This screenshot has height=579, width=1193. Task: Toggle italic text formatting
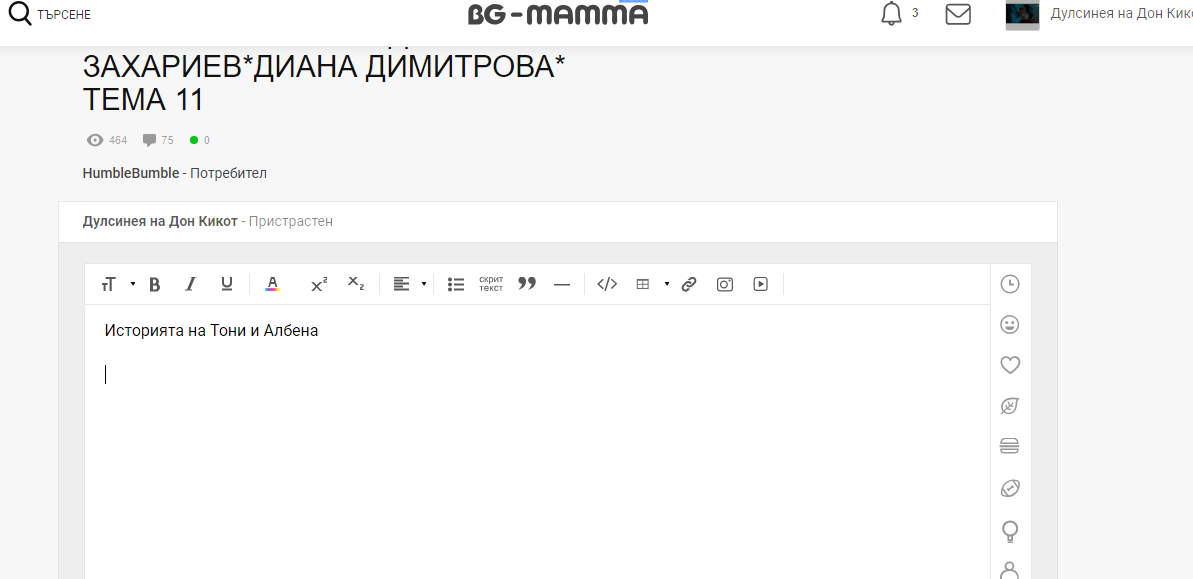point(190,284)
